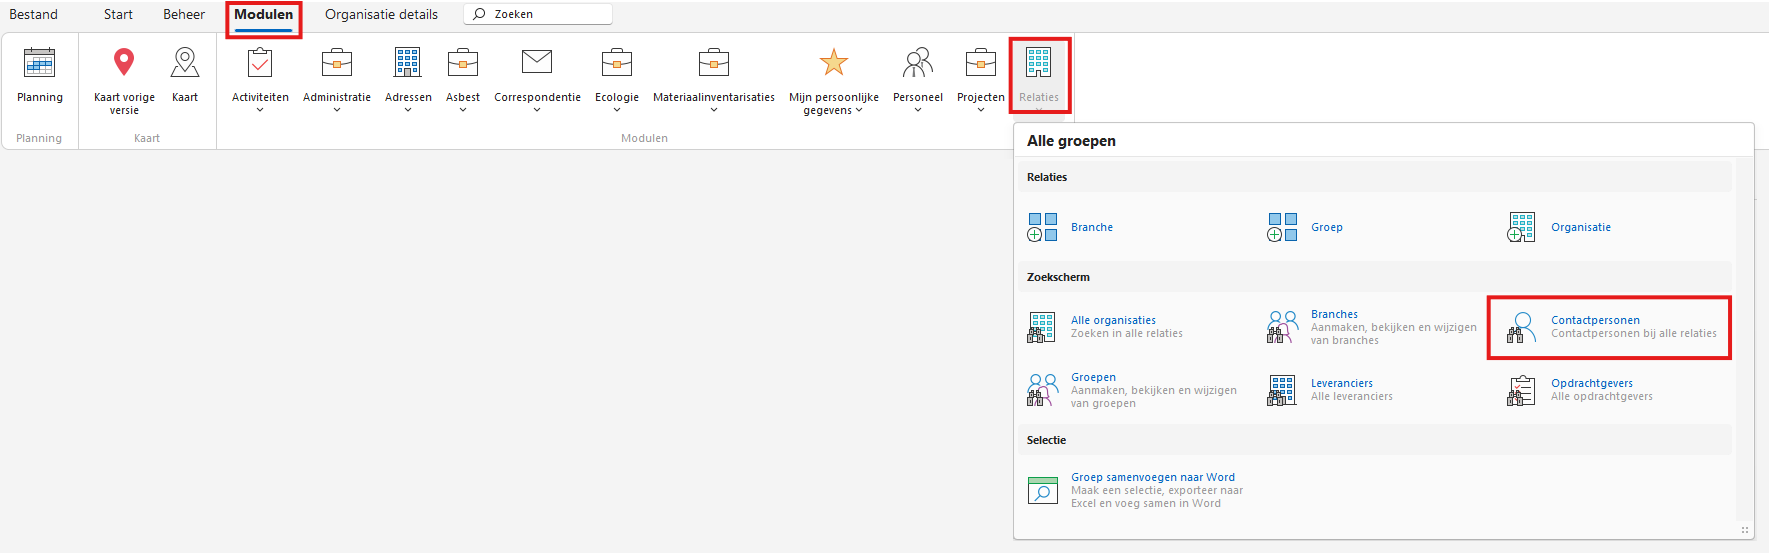This screenshot has width=1769, height=553.
Task: Expand the Activiteiten dropdown chevron
Action: (260, 110)
